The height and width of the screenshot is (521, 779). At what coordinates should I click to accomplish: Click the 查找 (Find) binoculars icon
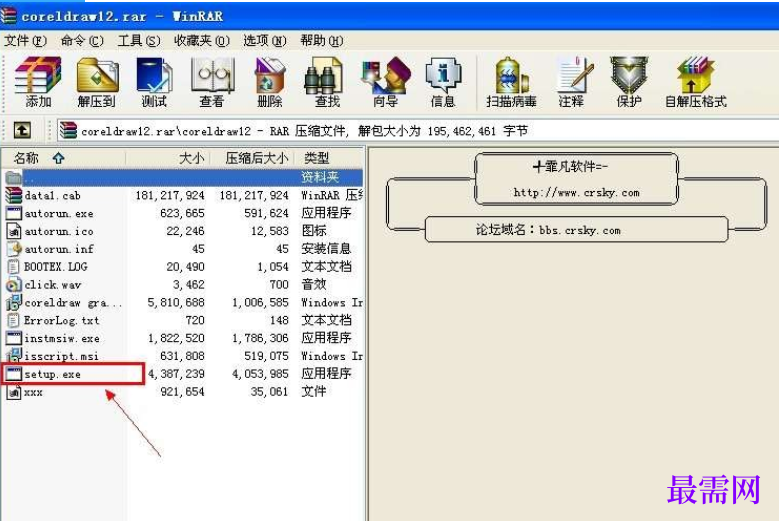pos(323,75)
